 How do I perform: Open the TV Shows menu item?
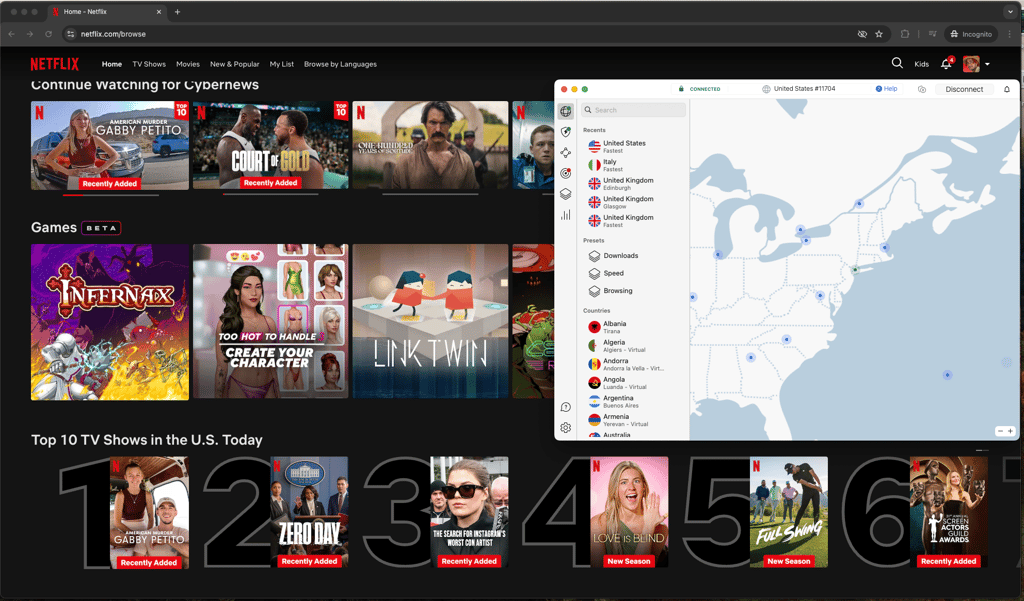point(149,64)
